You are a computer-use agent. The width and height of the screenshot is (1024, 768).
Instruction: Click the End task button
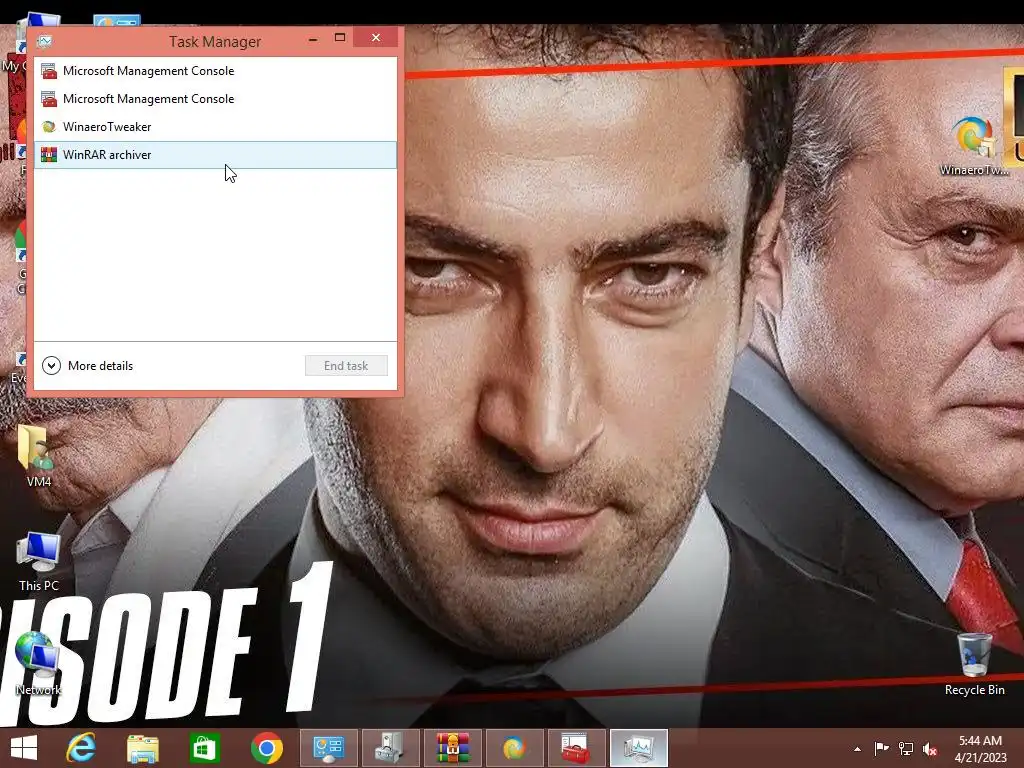(346, 366)
